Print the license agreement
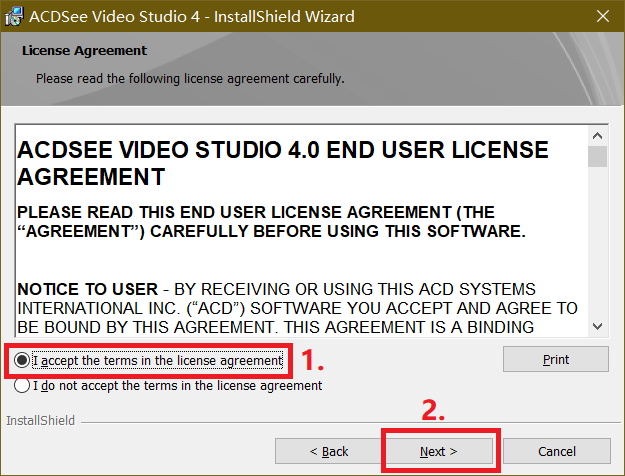Viewport: 625px width, 476px height. coord(556,360)
